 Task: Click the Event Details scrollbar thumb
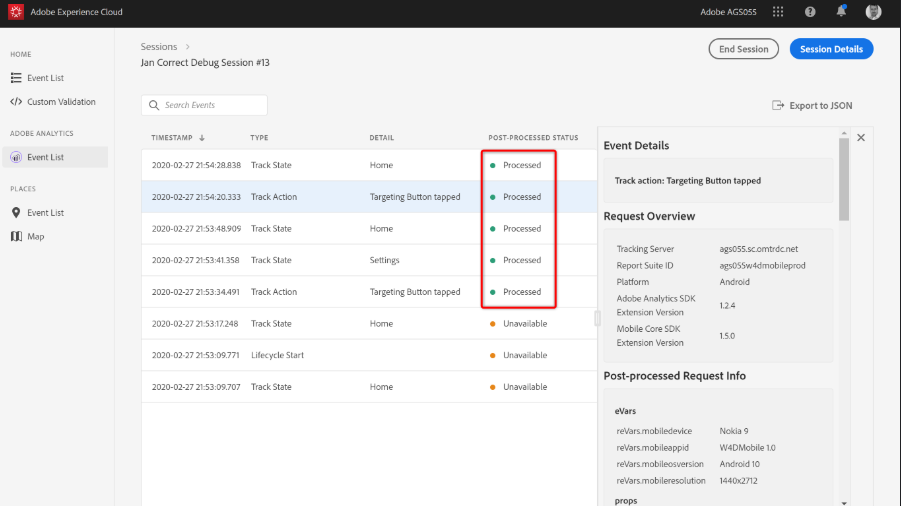[x=844, y=179]
